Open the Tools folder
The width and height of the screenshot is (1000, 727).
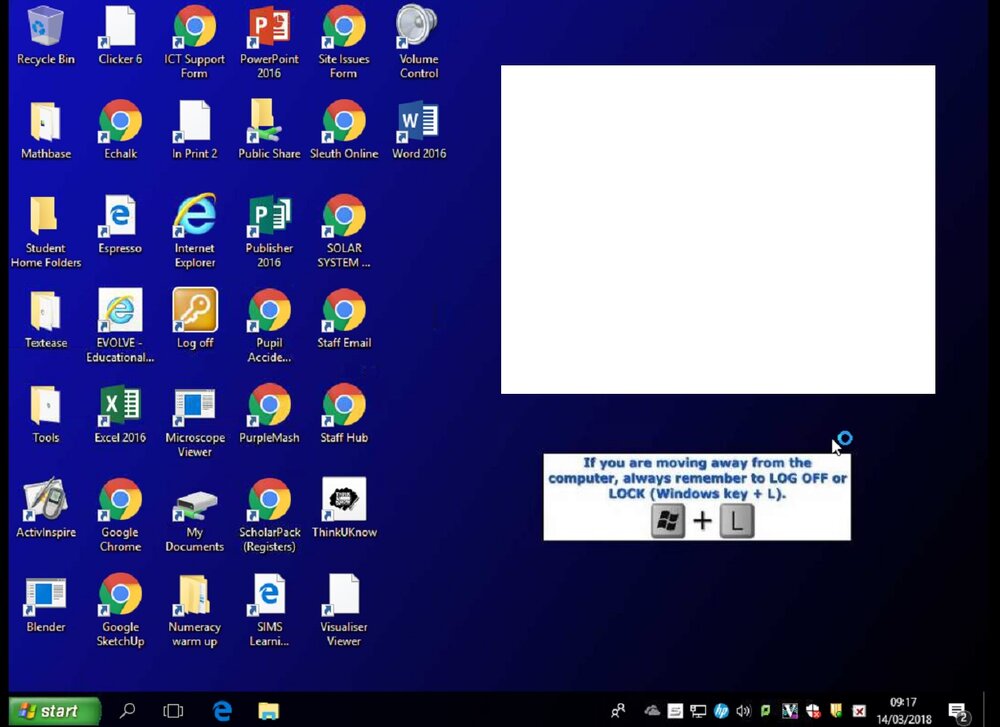[45, 414]
